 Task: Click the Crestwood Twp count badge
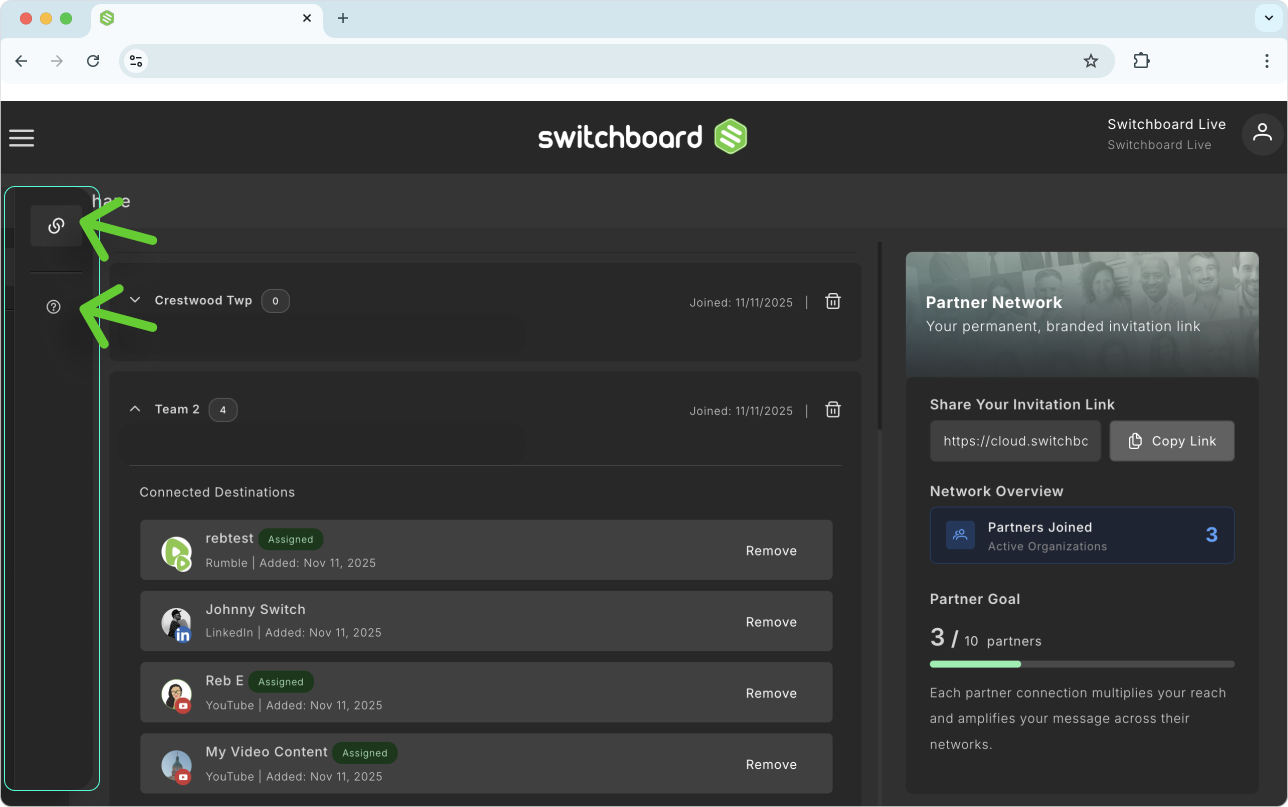(x=275, y=300)
